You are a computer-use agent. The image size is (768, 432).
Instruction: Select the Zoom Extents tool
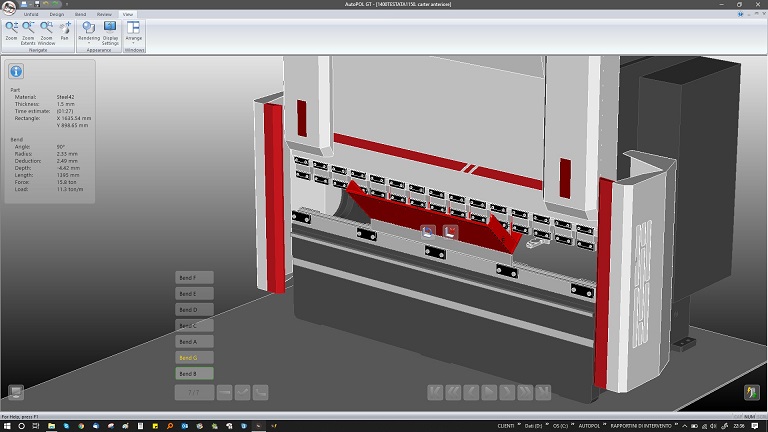pos(28,31)
